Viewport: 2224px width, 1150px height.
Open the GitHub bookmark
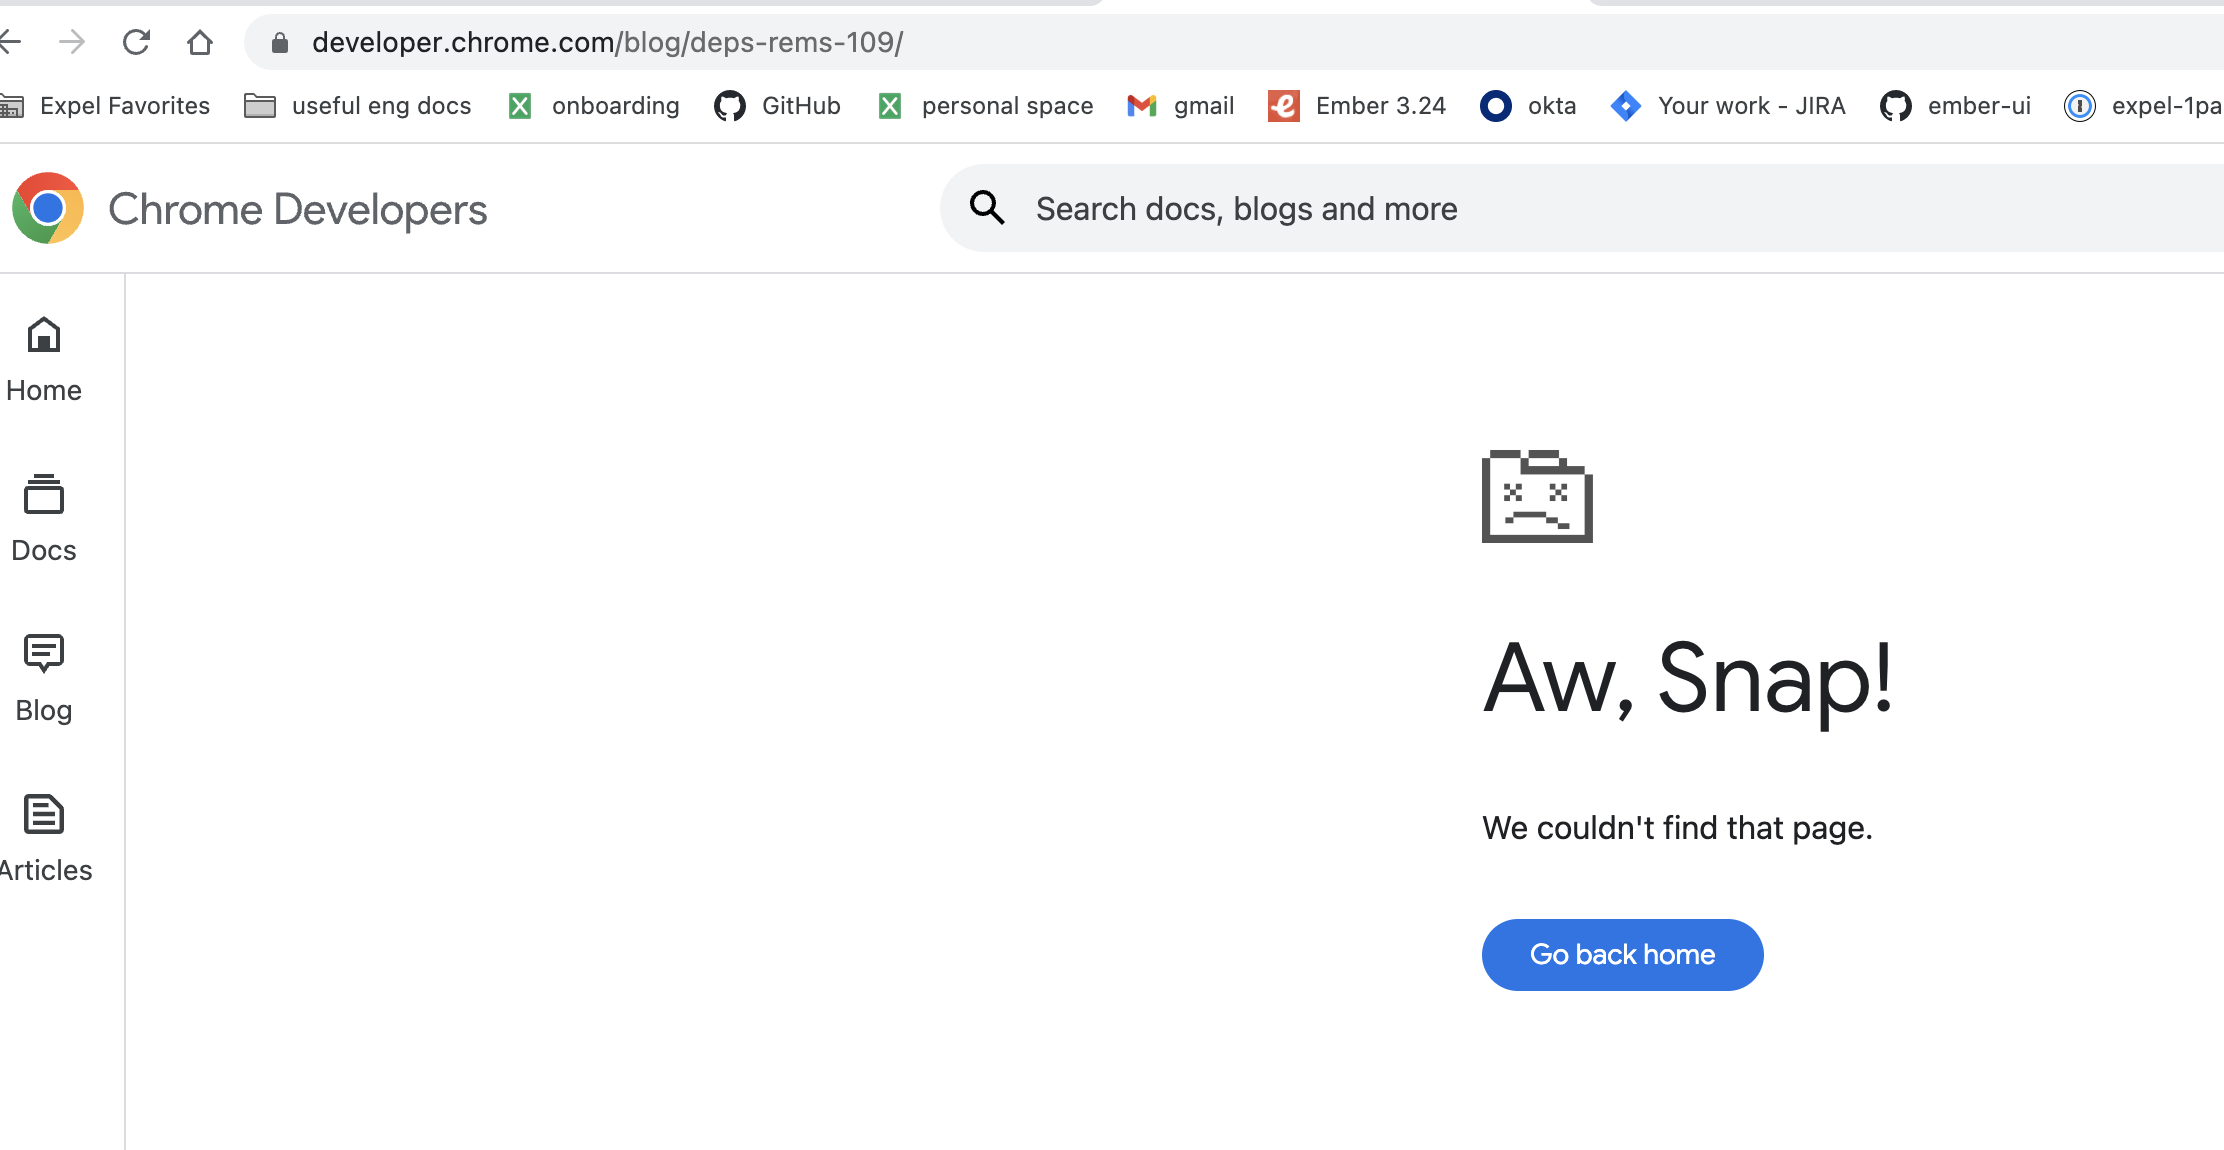pyautogui.click(x=778, y=105)
